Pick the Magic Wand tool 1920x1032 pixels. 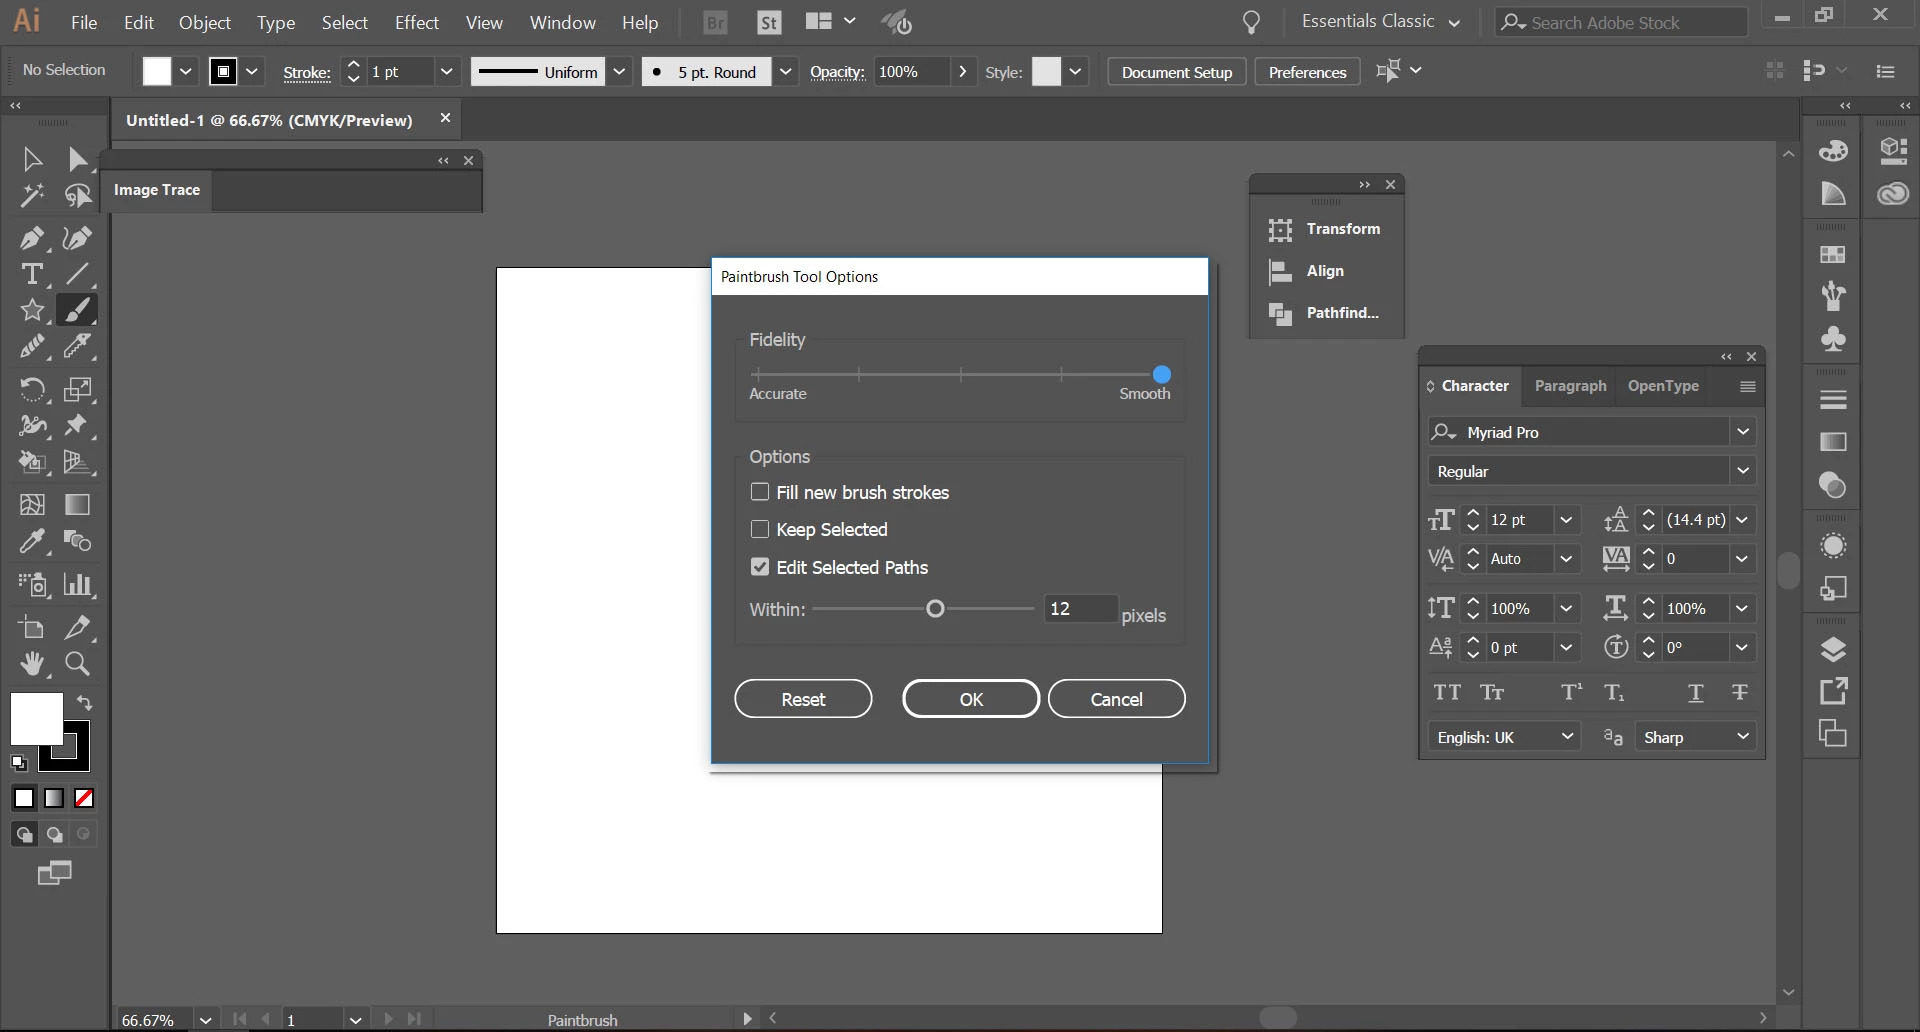pyautogui.click(x=32, y=195)
